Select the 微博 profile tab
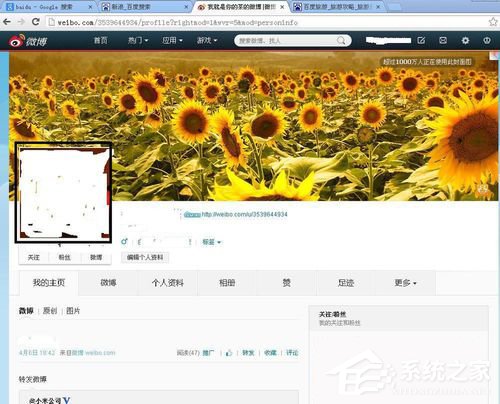Viewport: 500px width, 404px height. pyautogui.click(x=108, y=283)
